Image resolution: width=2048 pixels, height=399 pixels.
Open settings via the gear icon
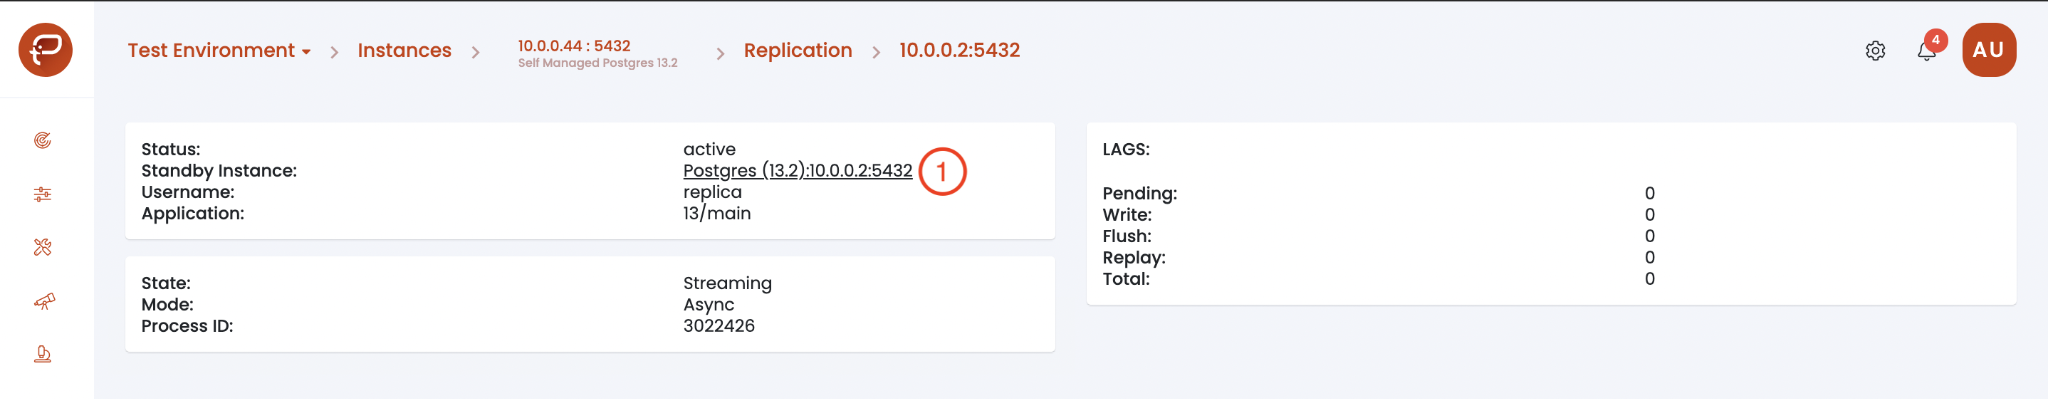[x=1875, y=50]
